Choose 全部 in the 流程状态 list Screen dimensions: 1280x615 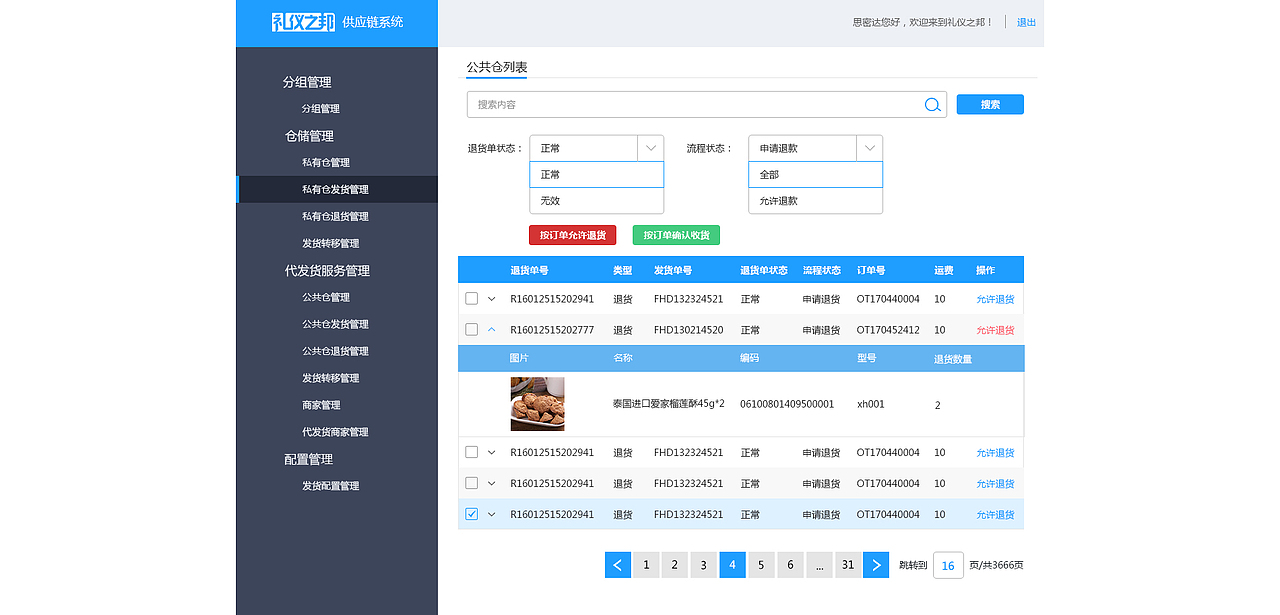[x=815, y=174]
